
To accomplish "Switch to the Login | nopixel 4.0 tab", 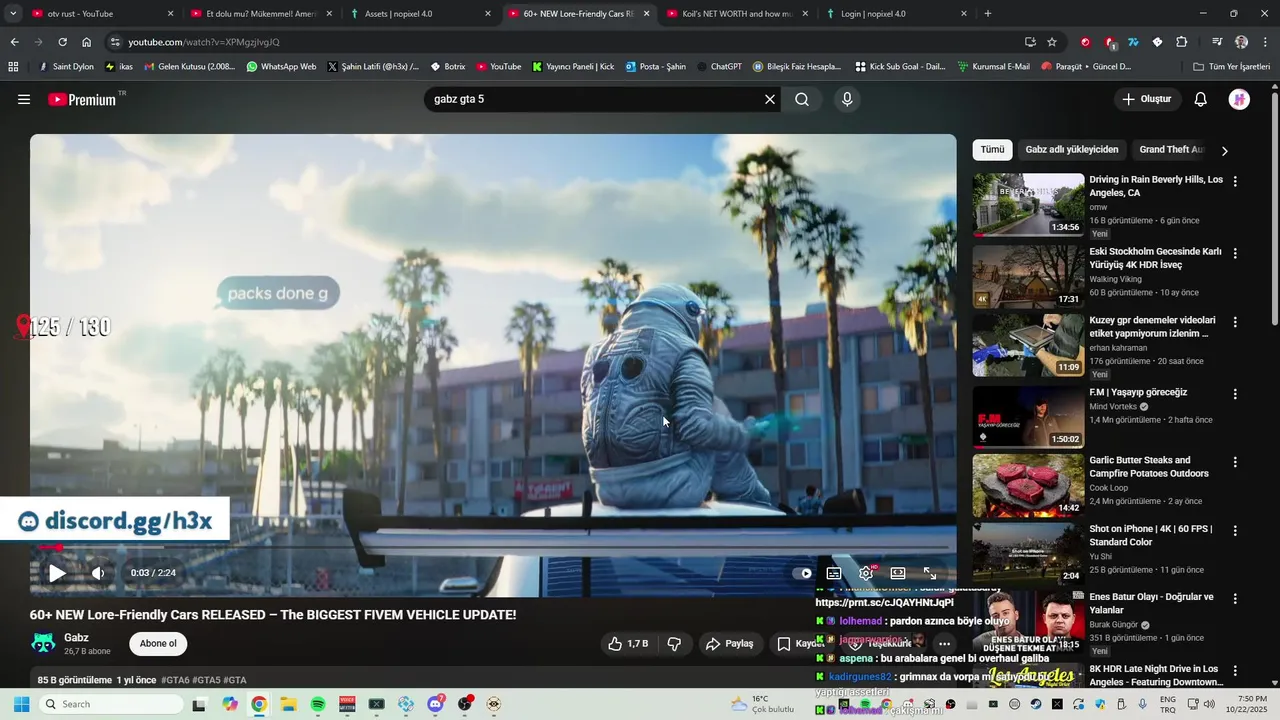I will coord(897,14).
